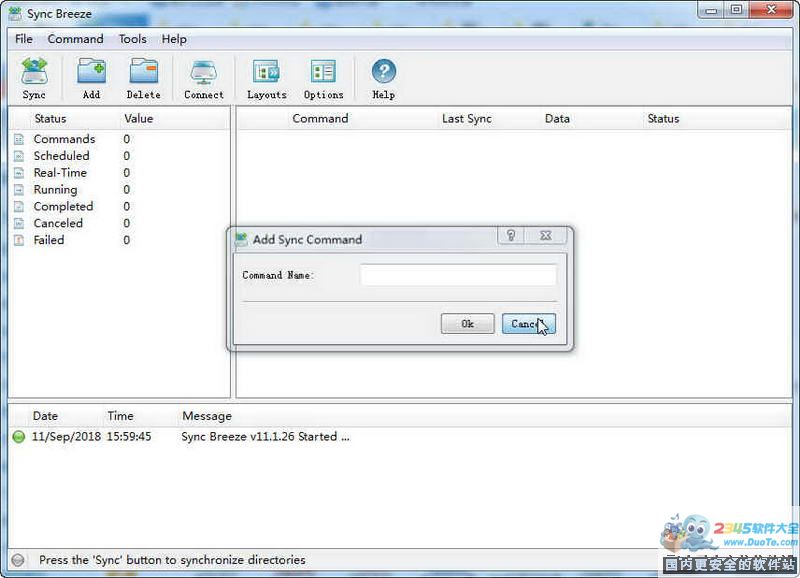800x578 pixels.
Task: Click the Status column header in left panel
Action: click(x=51, y=118)
